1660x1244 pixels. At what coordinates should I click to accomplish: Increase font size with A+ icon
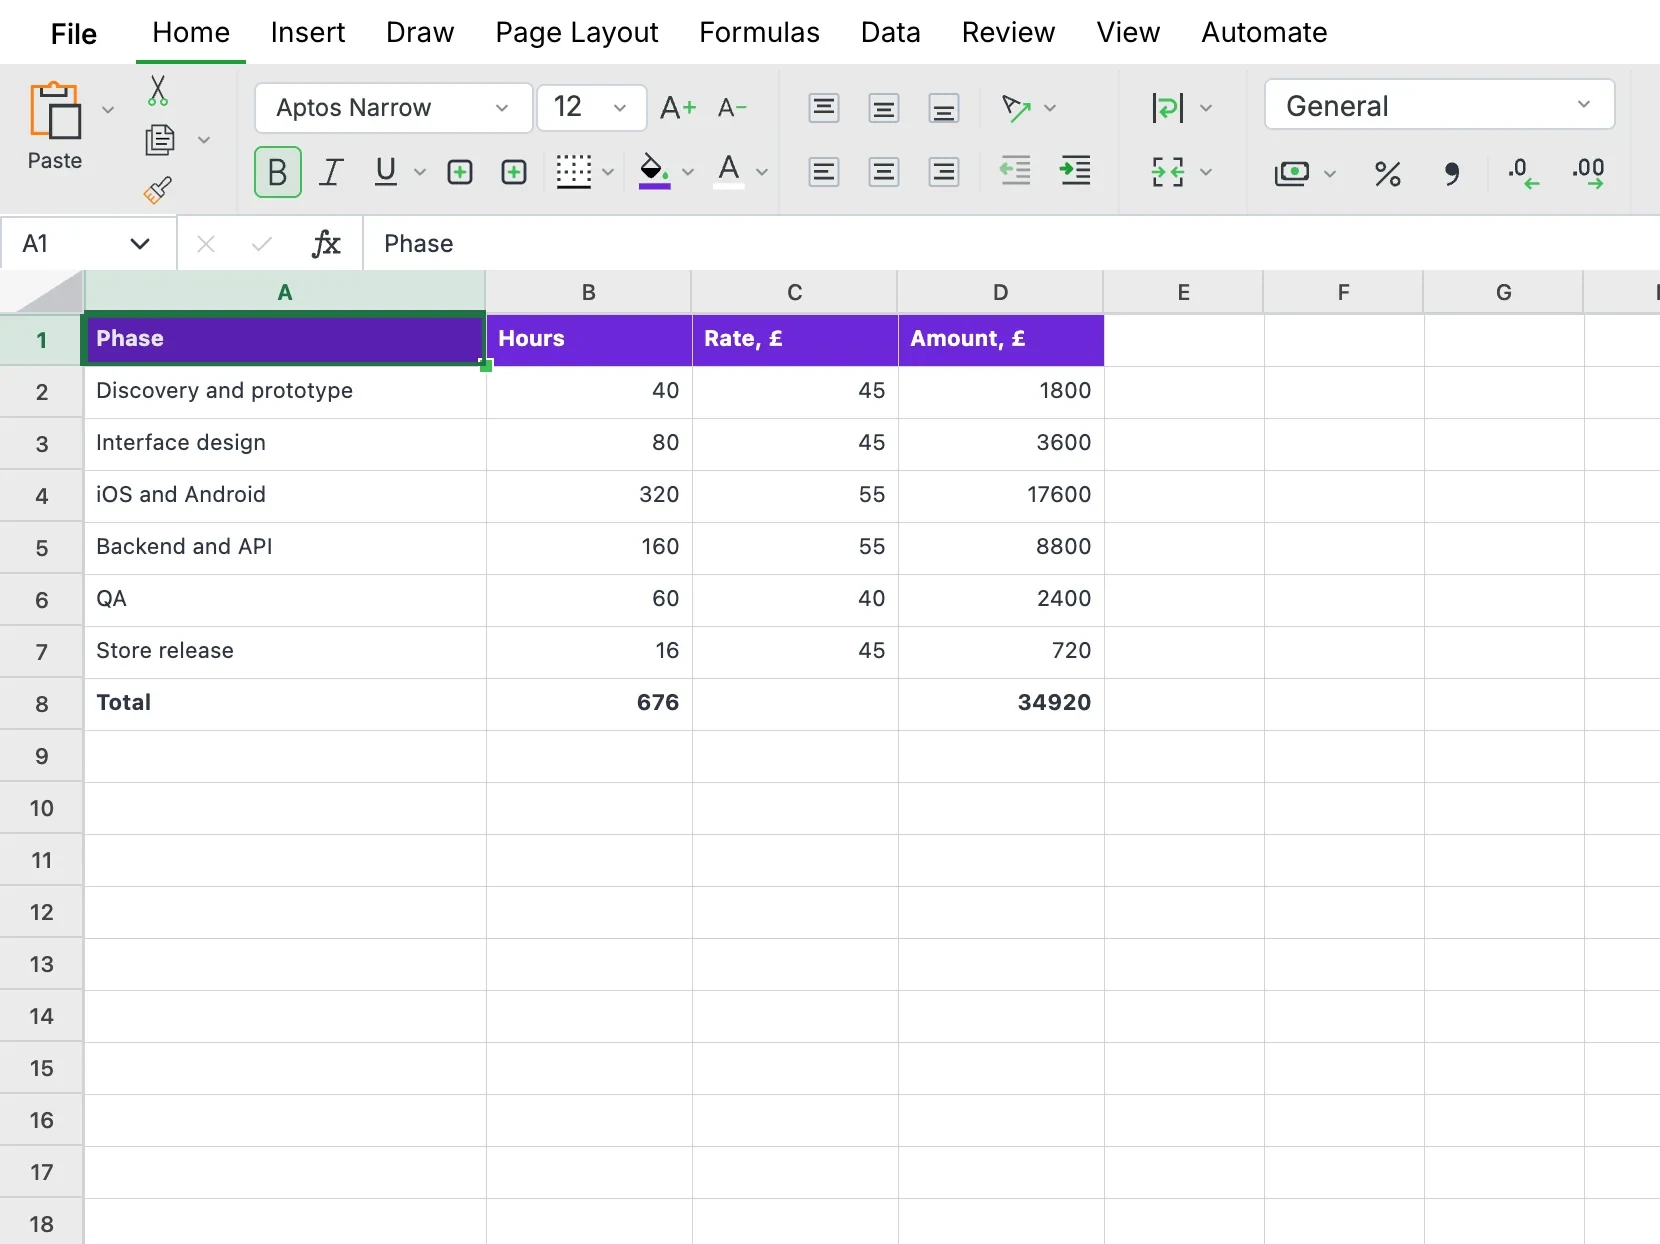point(677,107)
